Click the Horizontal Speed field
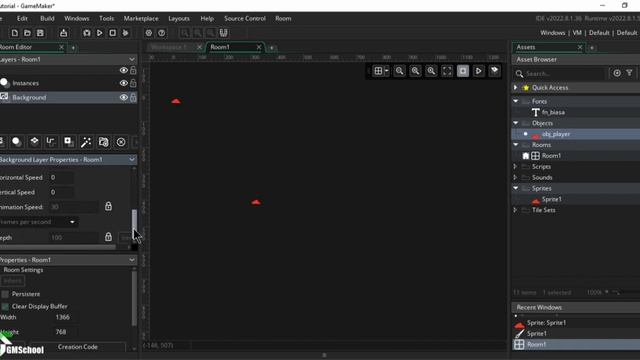This screenshot has width=640, height=360. click(x=61, y=177)
